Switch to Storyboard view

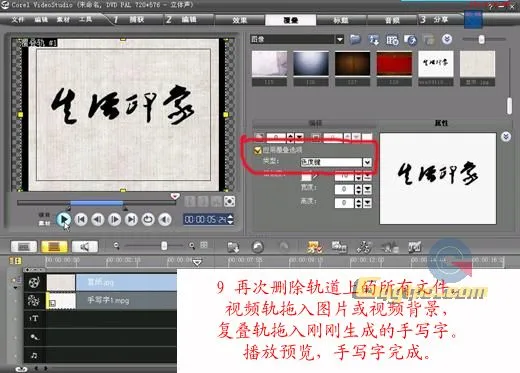[24, 247]
